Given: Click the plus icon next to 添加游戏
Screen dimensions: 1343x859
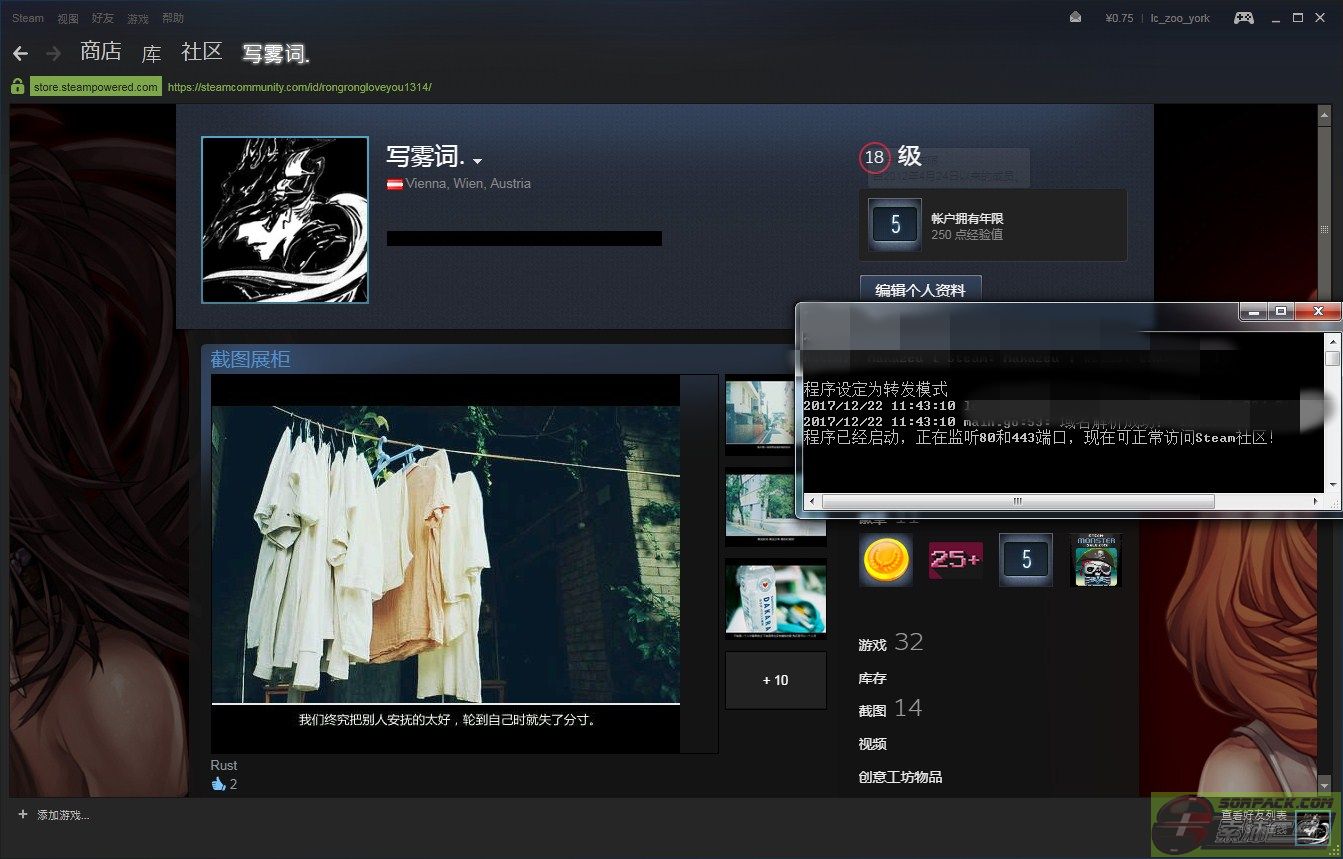Looking at the screenshot, I should (23, 814).
